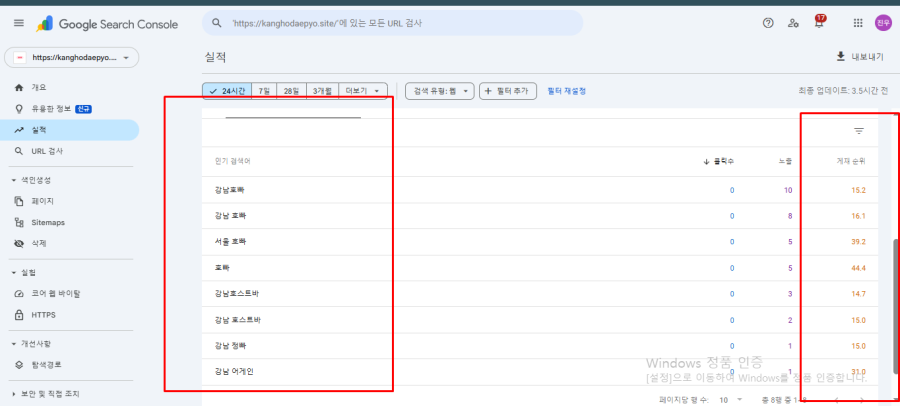Collapse the 색인생성 sidebar section
The width and height of the screenshot is (900, 406).
coord(13,180)
